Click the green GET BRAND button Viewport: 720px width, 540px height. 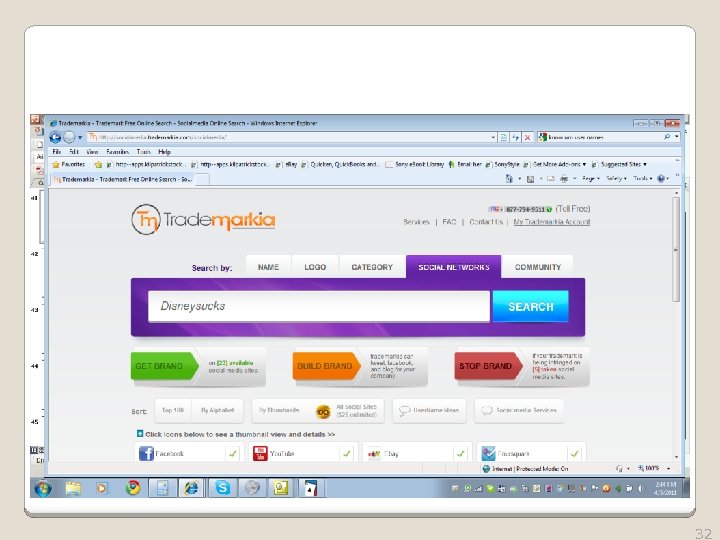pos(164,366)
